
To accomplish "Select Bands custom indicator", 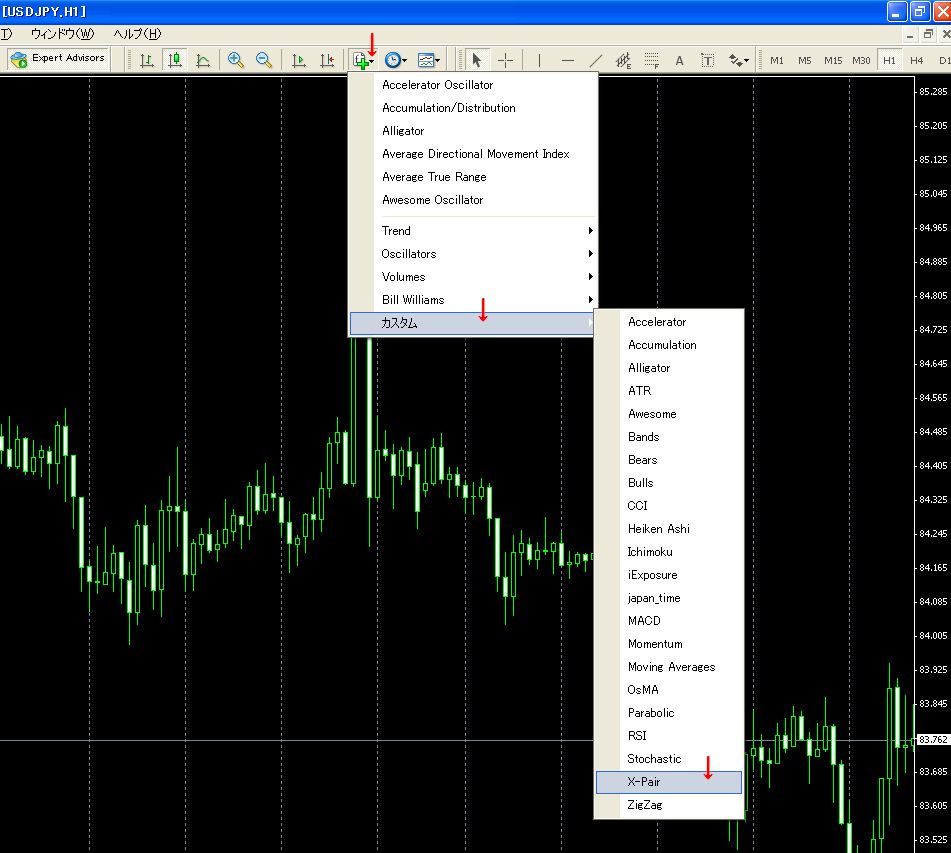I will tap(669, 437).
